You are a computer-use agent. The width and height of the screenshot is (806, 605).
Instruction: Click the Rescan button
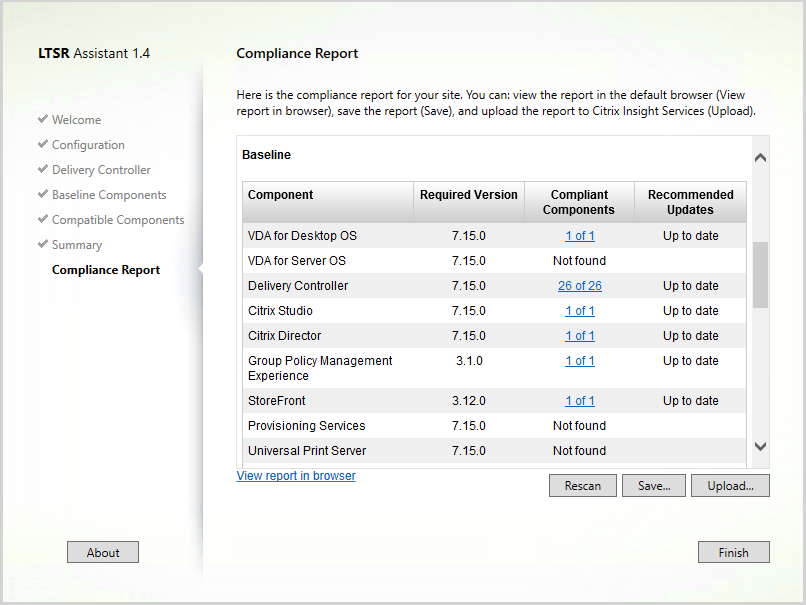coord(582,486)
